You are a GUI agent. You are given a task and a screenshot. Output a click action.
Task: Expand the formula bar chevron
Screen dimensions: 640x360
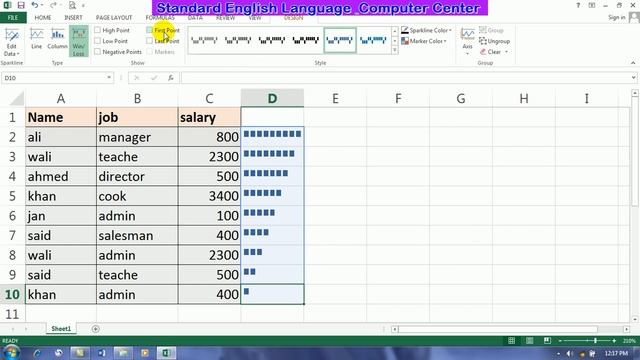pyautogui.click(x=633, y=78)
